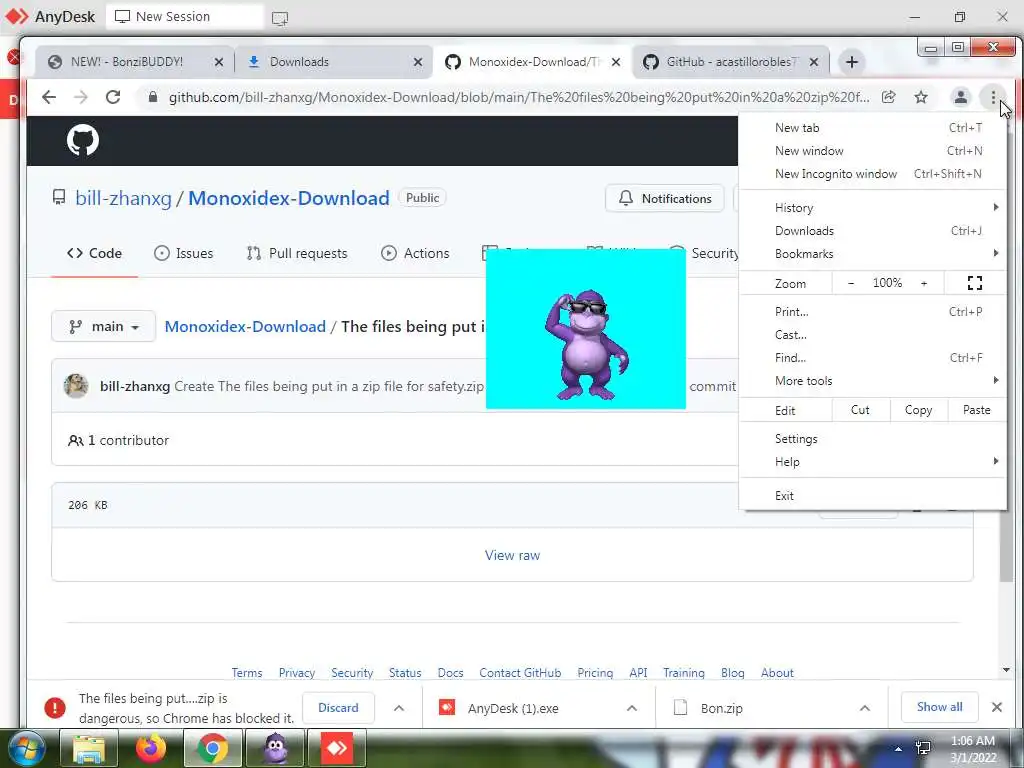
Task: Open Monoxidex-Download repository title link
Action: 289,198
